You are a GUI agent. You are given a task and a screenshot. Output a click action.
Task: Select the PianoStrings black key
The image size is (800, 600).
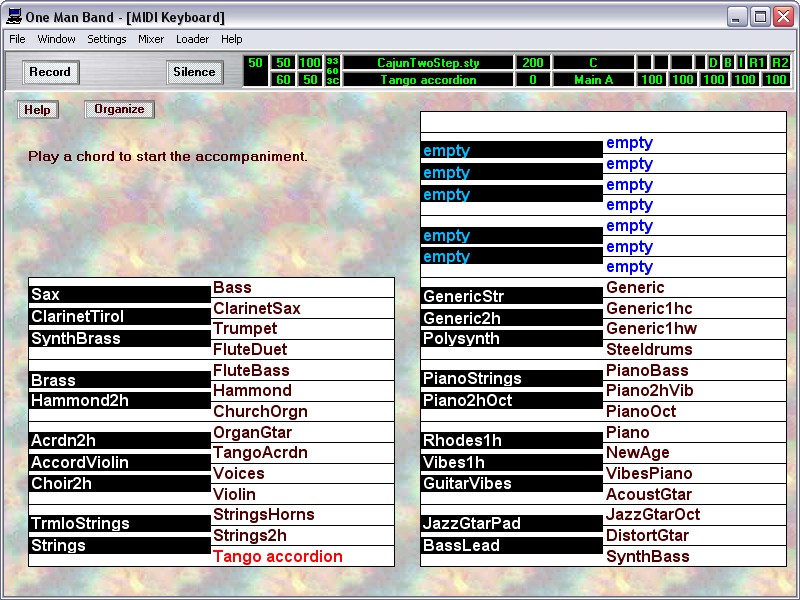pos(512,379)
